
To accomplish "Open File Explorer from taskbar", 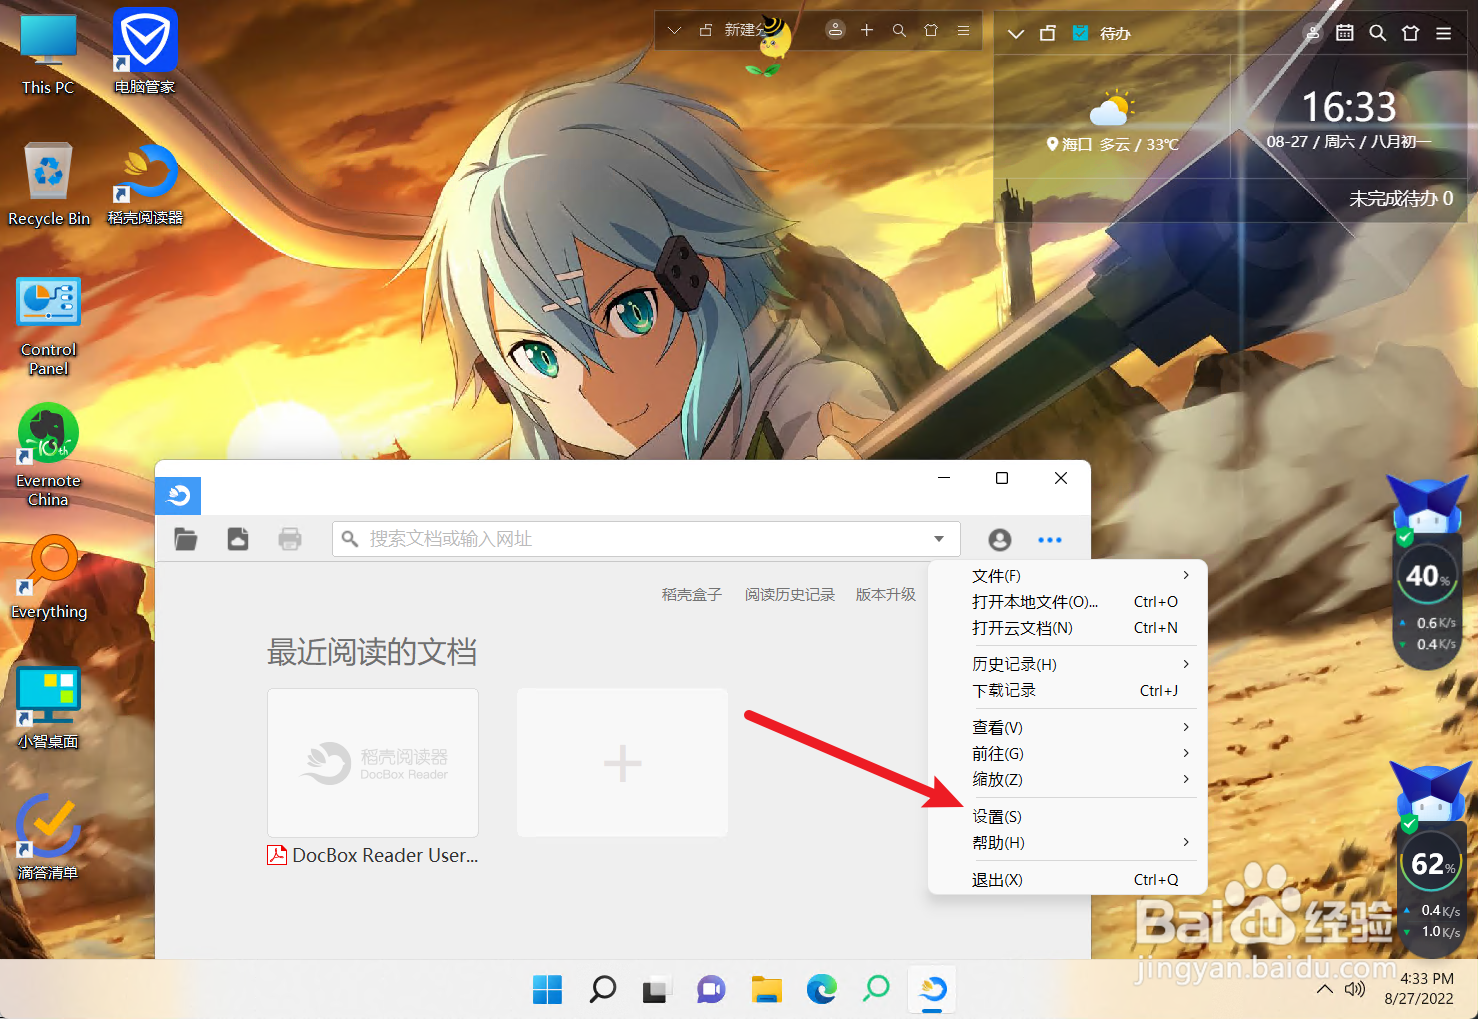I will click(766, 989).
